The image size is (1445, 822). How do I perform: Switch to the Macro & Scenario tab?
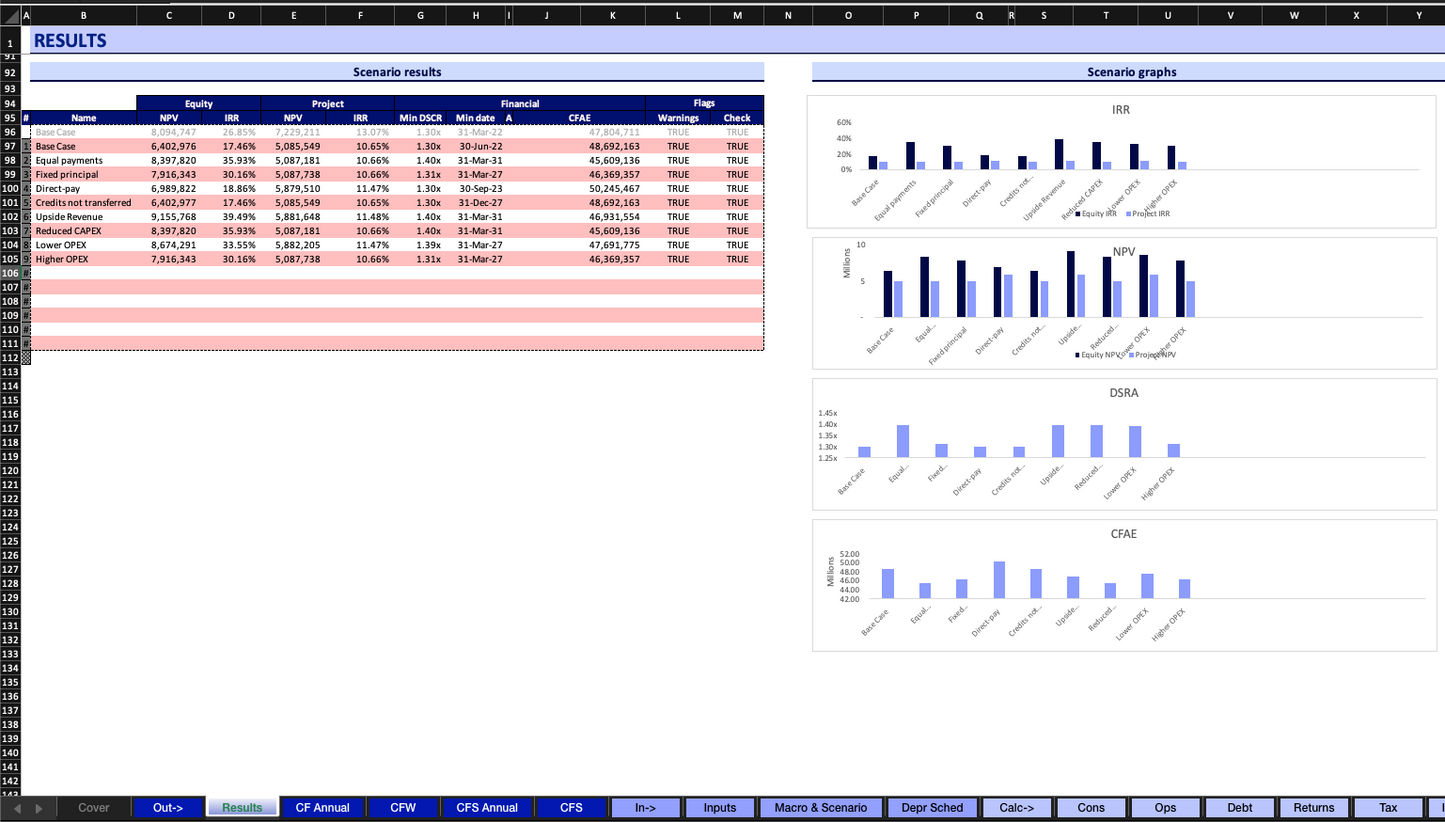click(x=820, y=808)
